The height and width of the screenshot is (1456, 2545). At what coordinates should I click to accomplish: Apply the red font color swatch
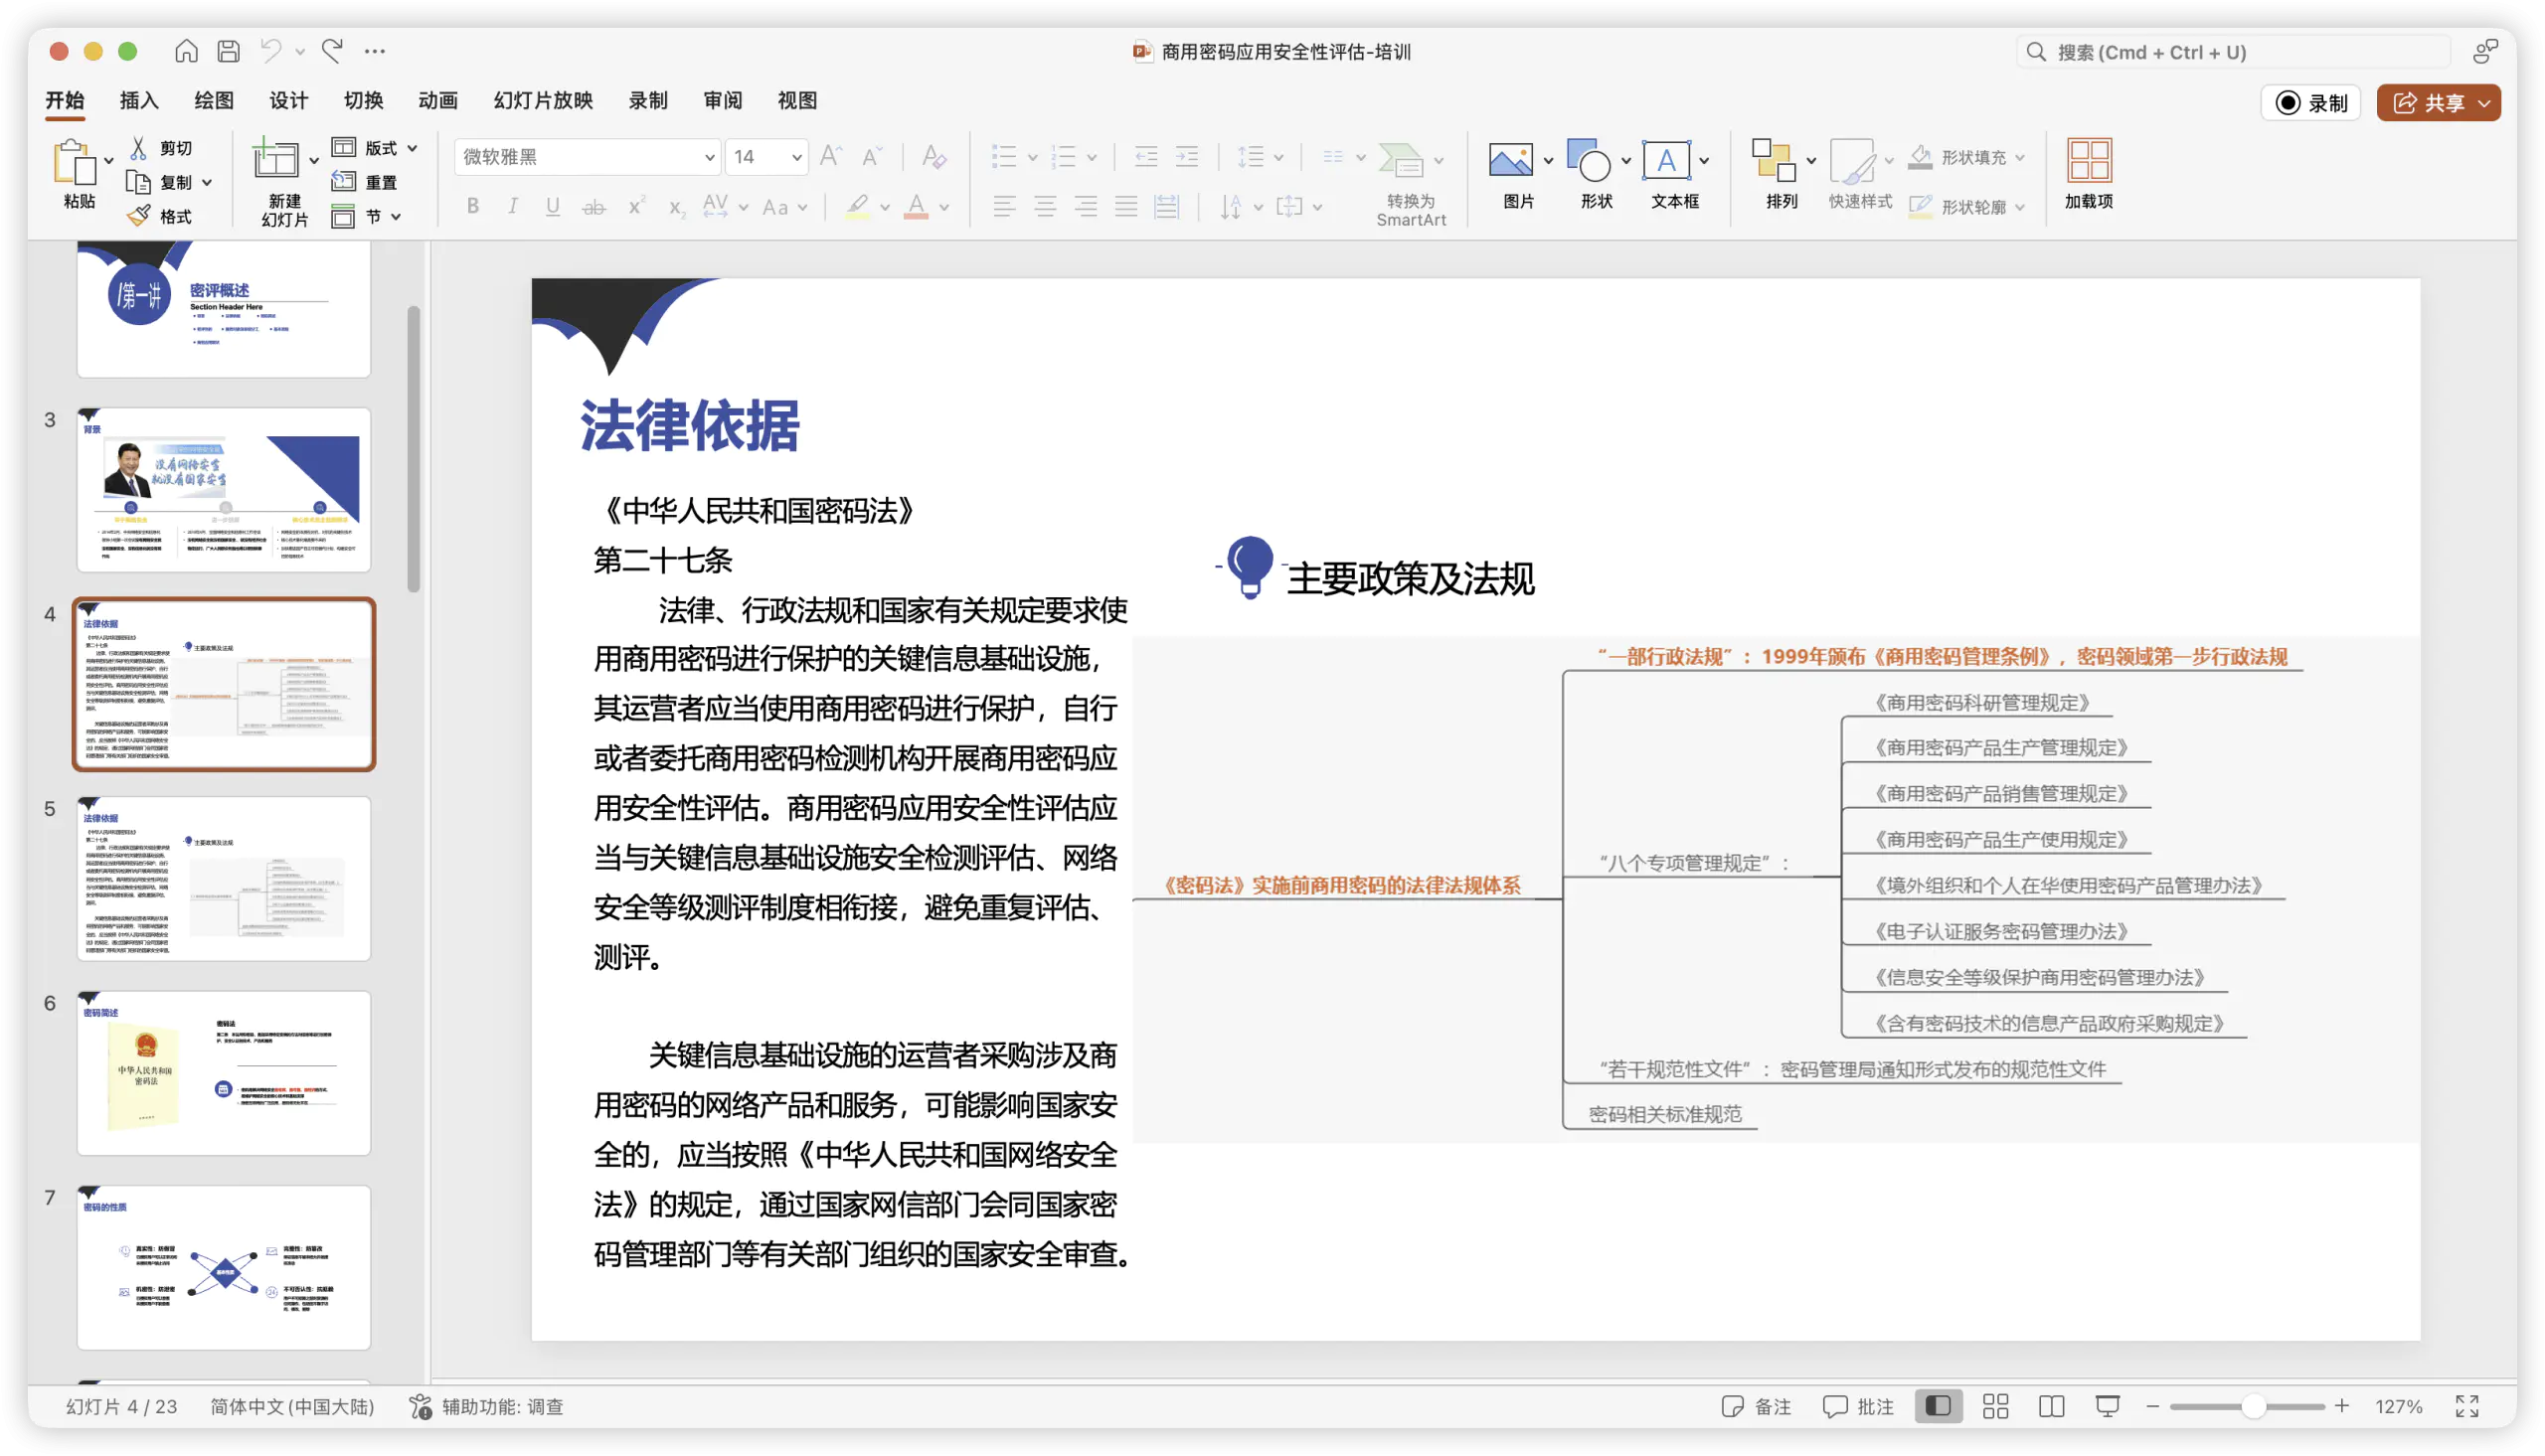click(x=916, y=206)
